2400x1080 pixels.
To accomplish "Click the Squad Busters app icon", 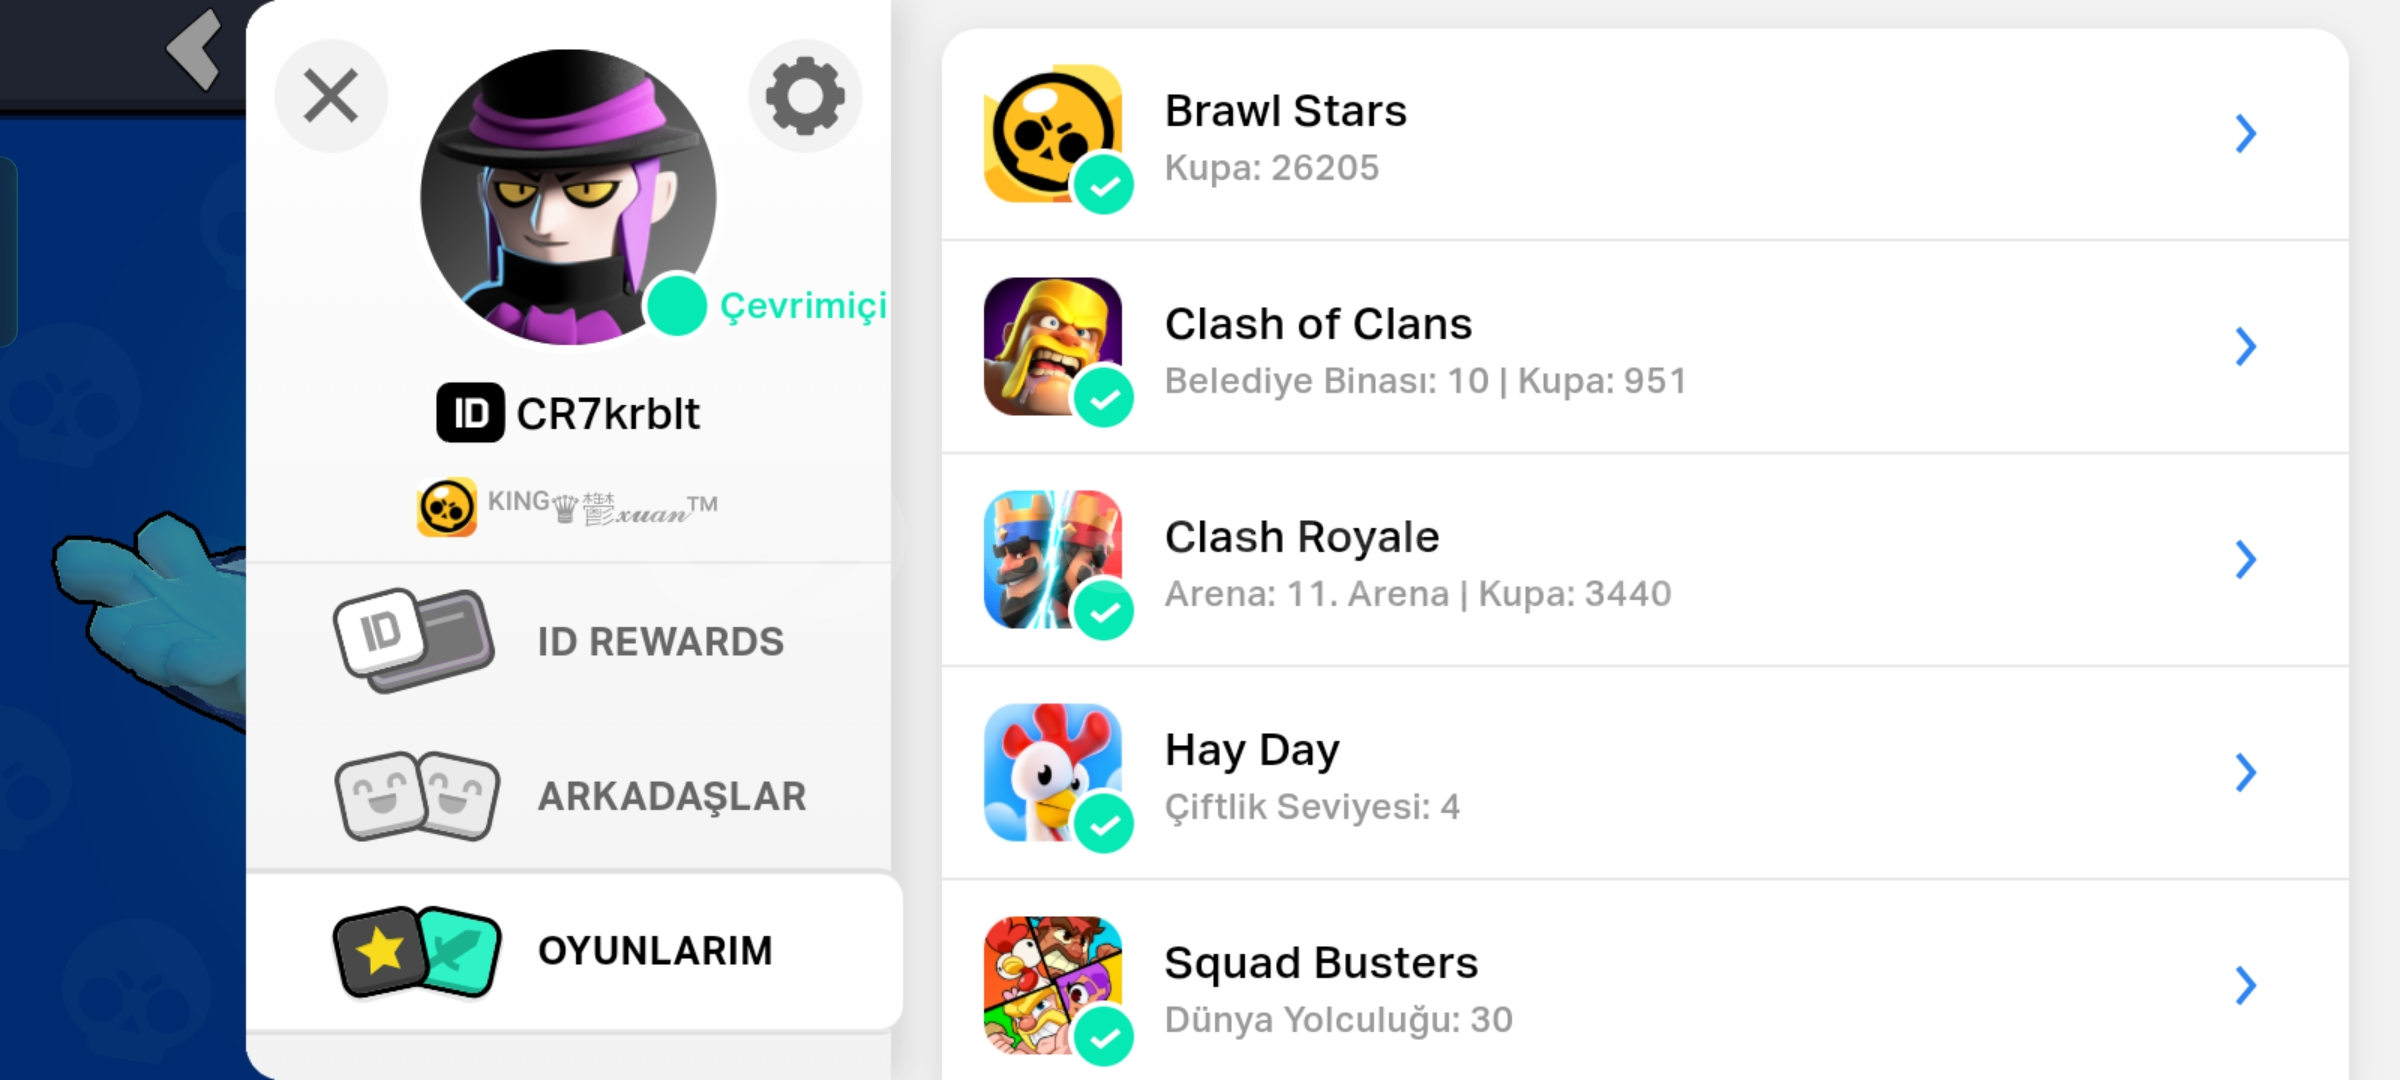I will (x=1053, y=985).
